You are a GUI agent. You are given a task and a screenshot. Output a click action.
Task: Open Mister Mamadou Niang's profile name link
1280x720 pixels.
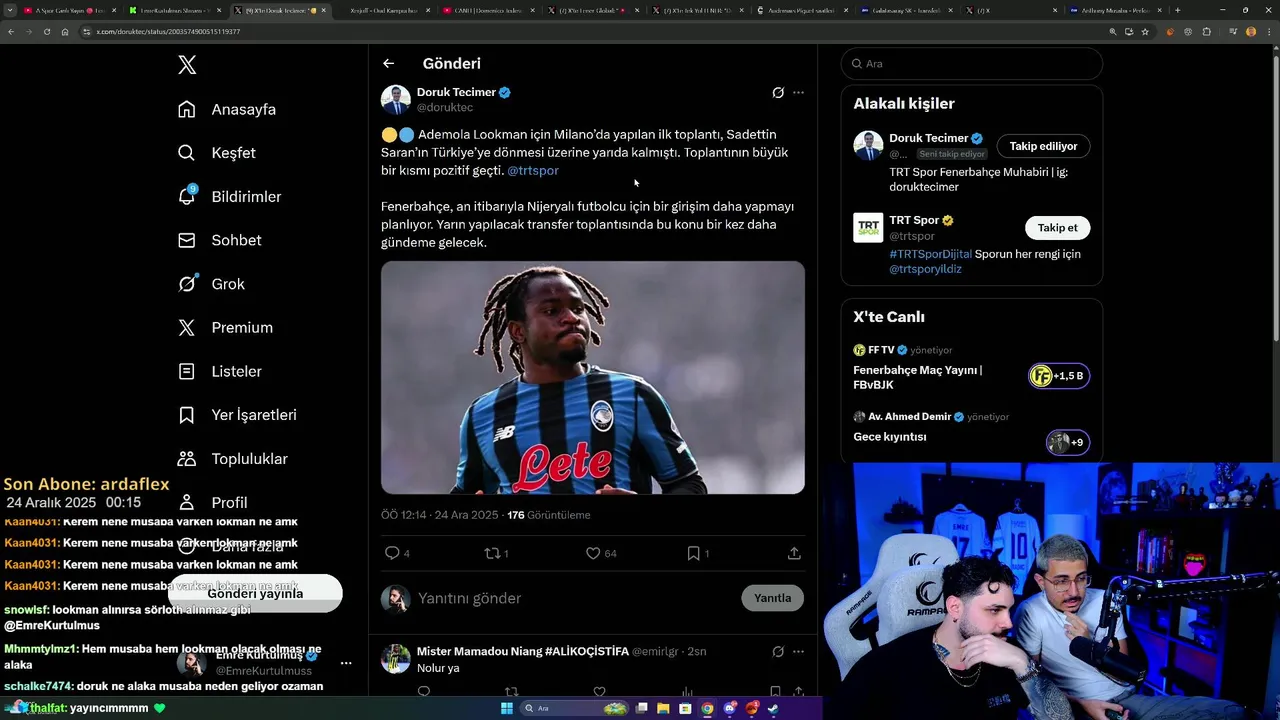pos(522,651)
